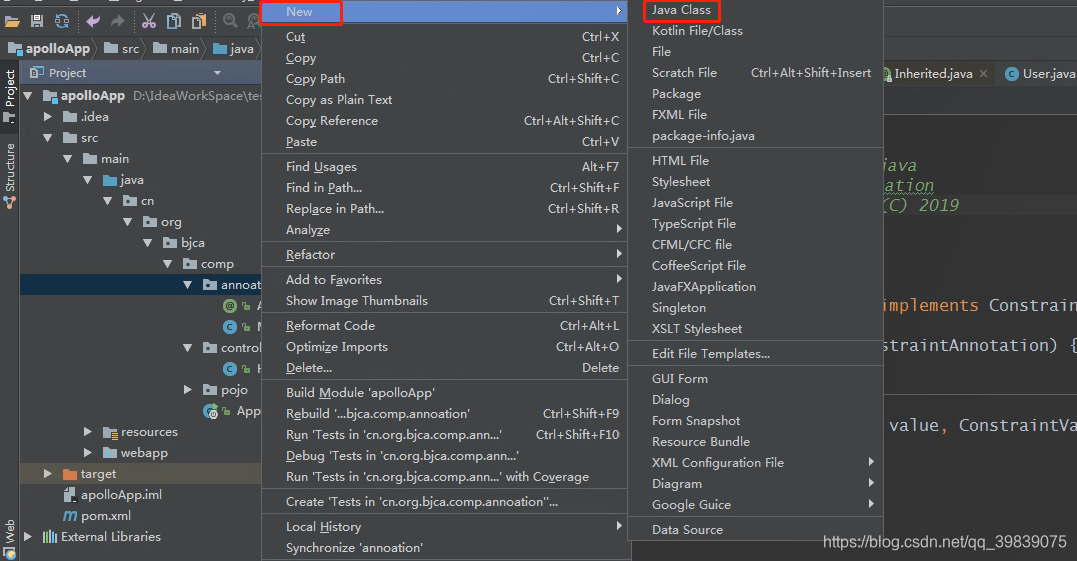Click the Find magnifier toolbar icon
Screen dimensions: 1077x561
pyautogui.click(x=230, y=21)
